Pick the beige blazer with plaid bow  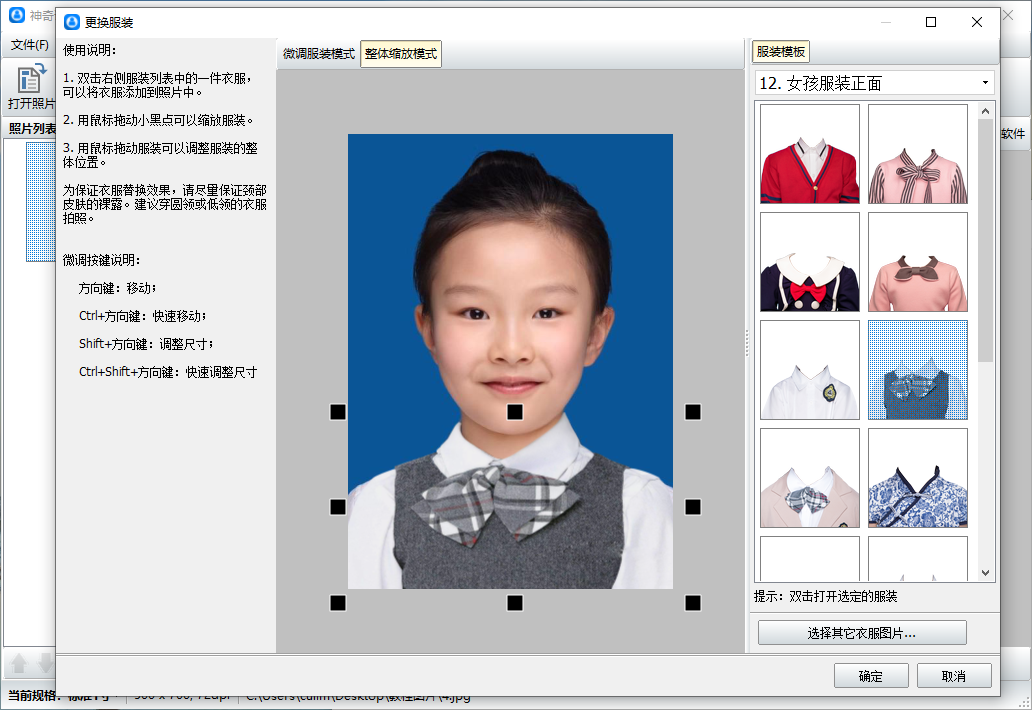point(810,478)
